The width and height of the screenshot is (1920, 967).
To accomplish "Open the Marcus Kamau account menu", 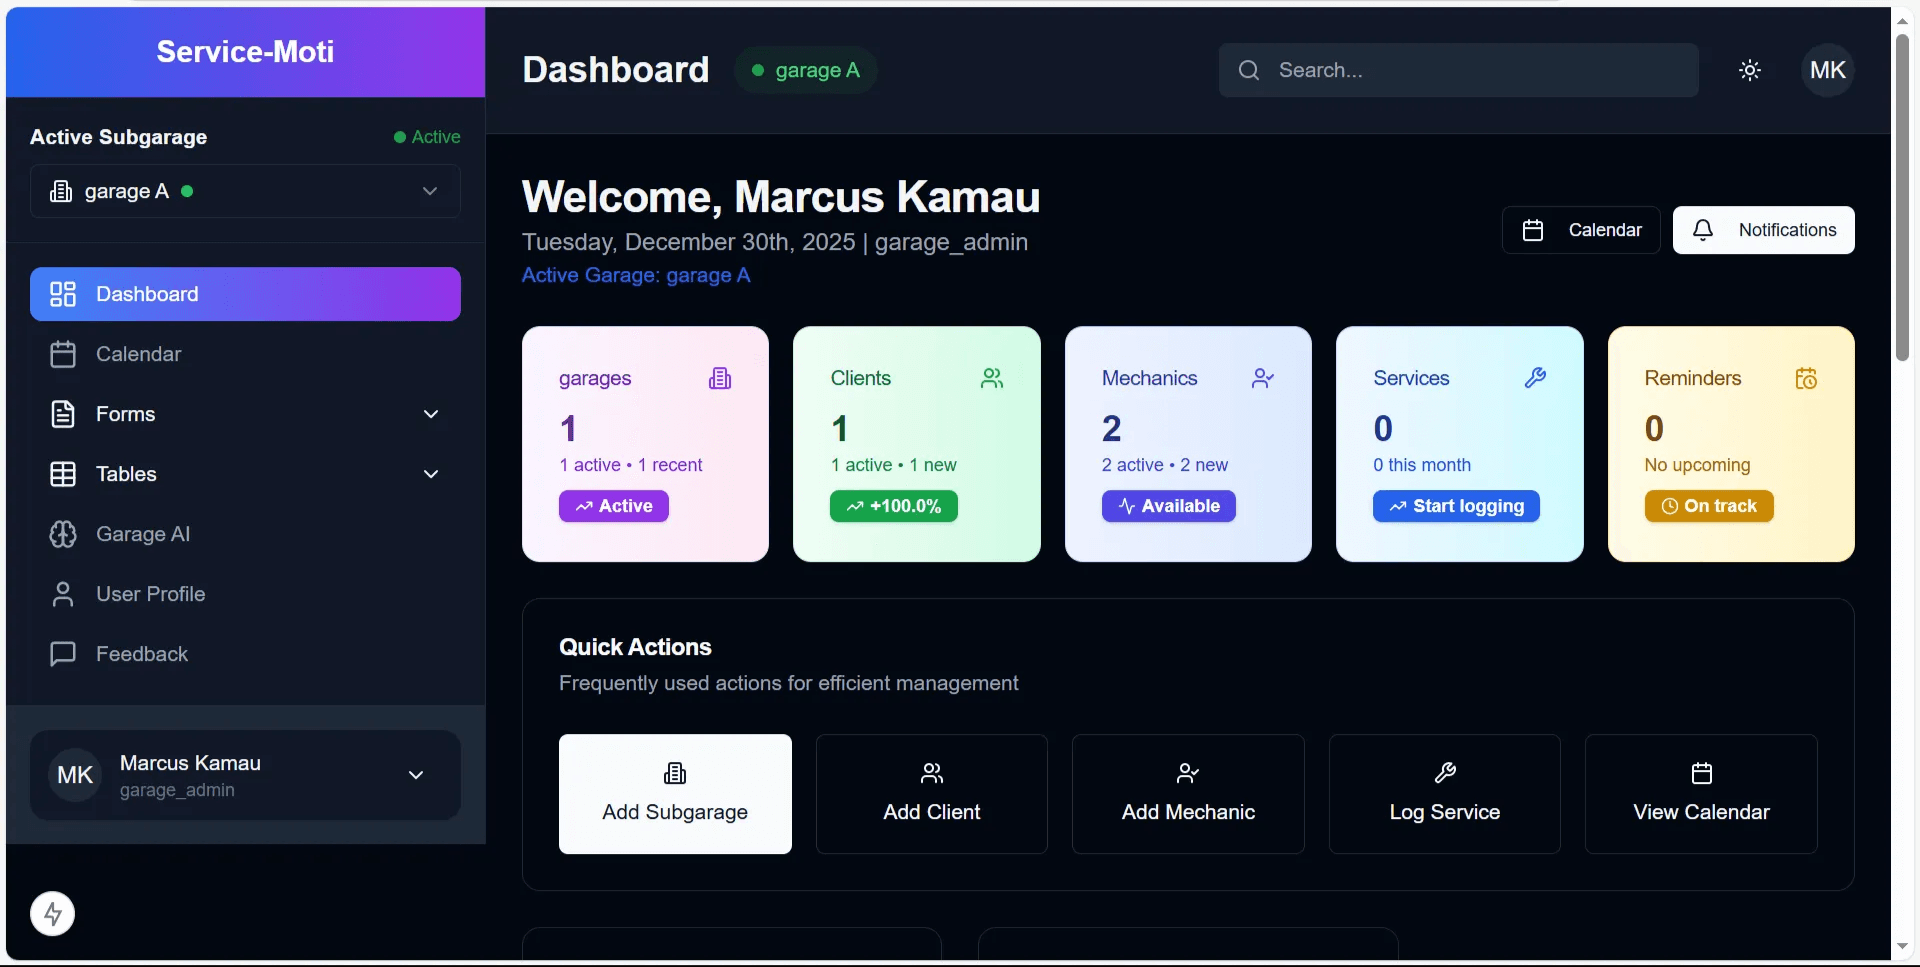I will tap(245, 775).
